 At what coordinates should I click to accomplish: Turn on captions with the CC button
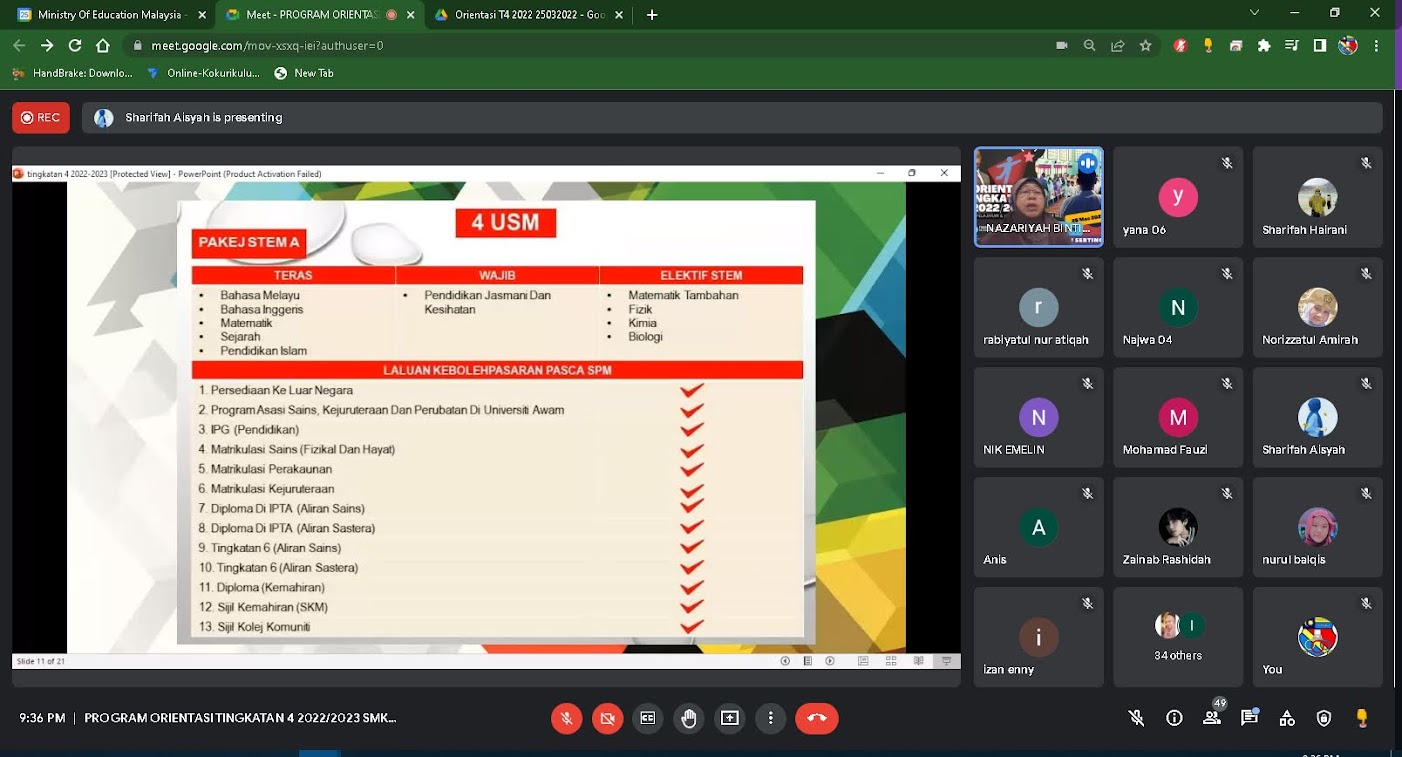(648, 718)
